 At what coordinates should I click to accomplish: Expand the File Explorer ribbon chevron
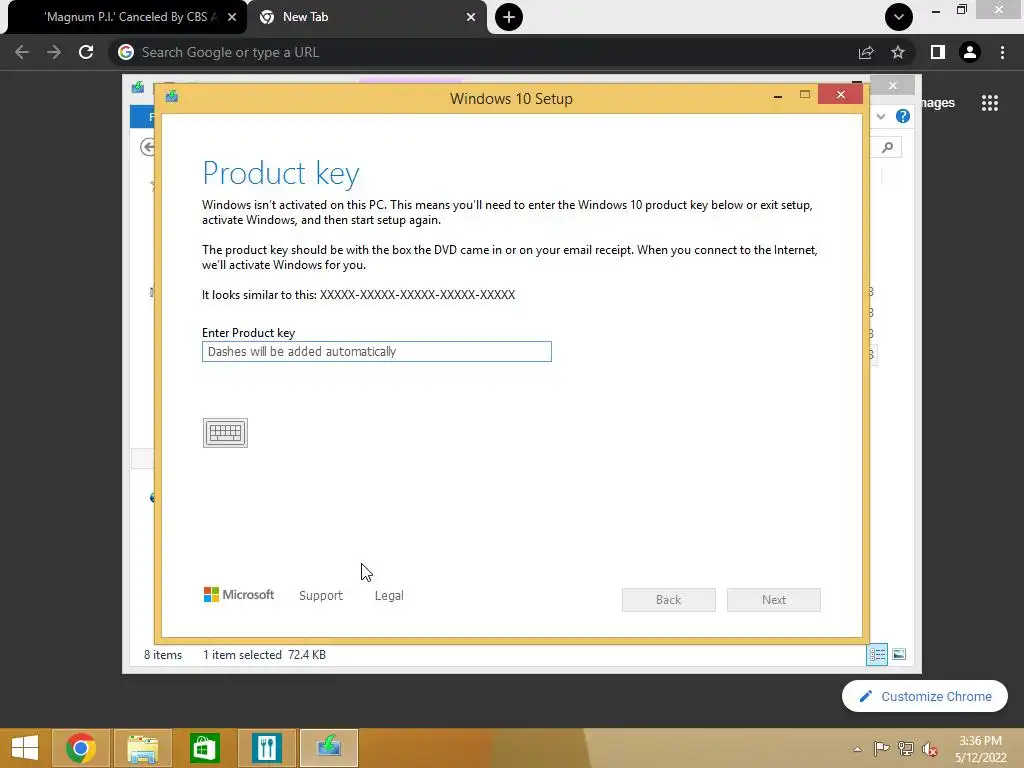tap(881, 116)
